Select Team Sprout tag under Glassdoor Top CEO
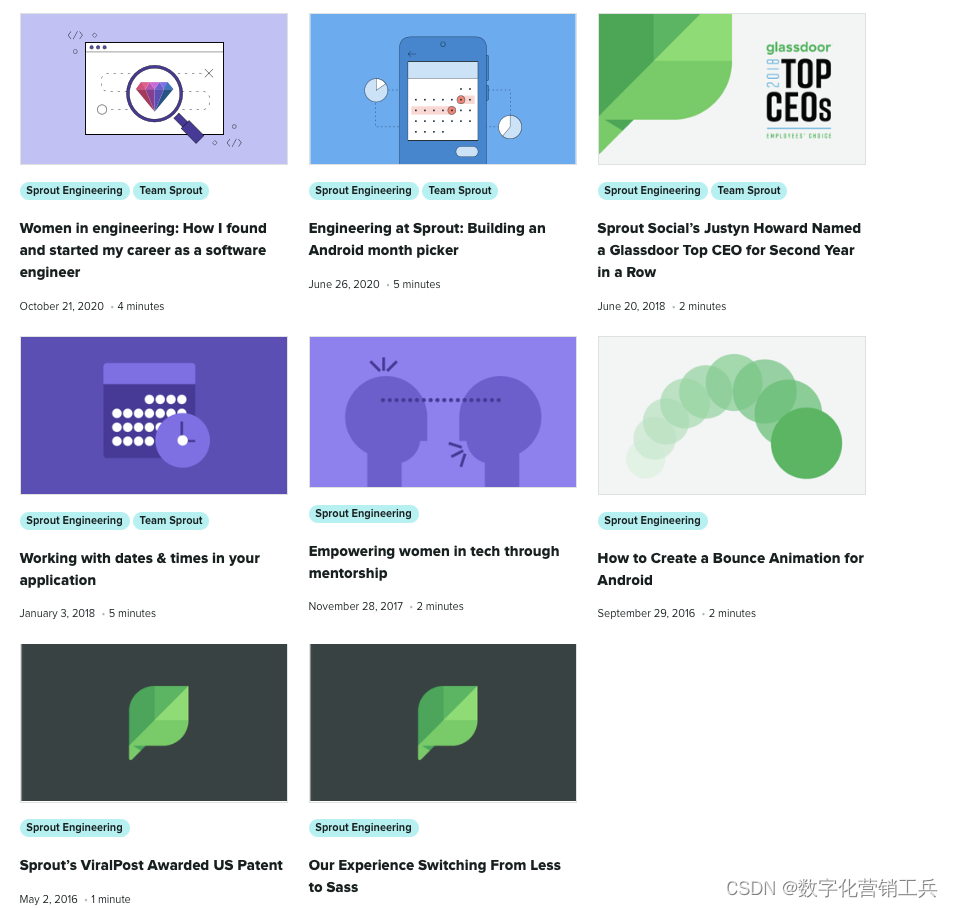This screenshot has width=953, height=908. coord(749,191)
